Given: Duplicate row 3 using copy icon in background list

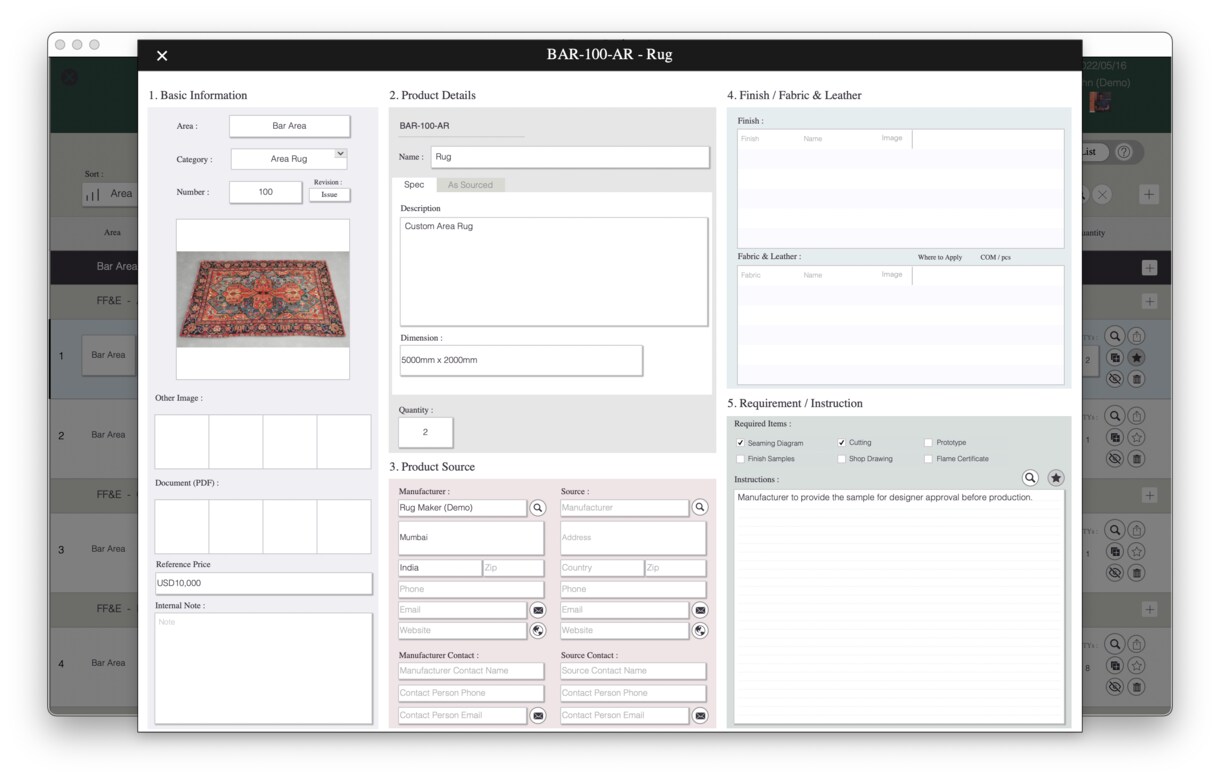Looking at the screenshot, I should 1115,551.
